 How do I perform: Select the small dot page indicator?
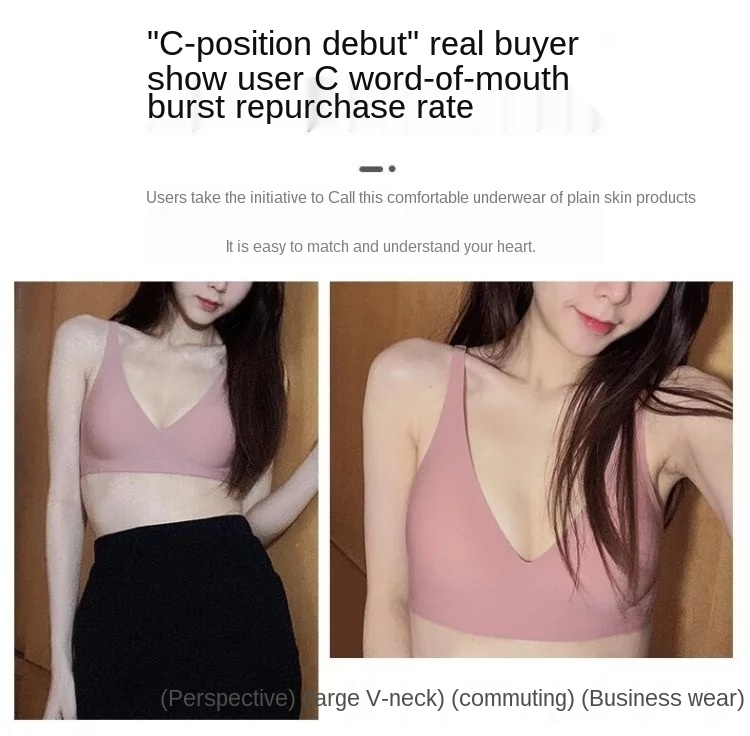click(392, 169)
